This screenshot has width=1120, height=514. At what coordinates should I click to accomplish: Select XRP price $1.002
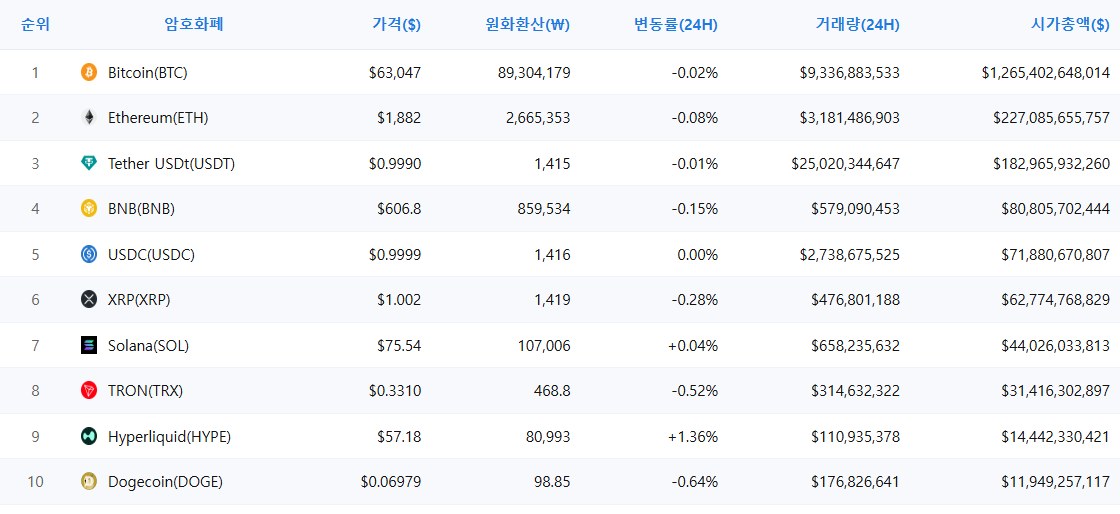point(399,301)
